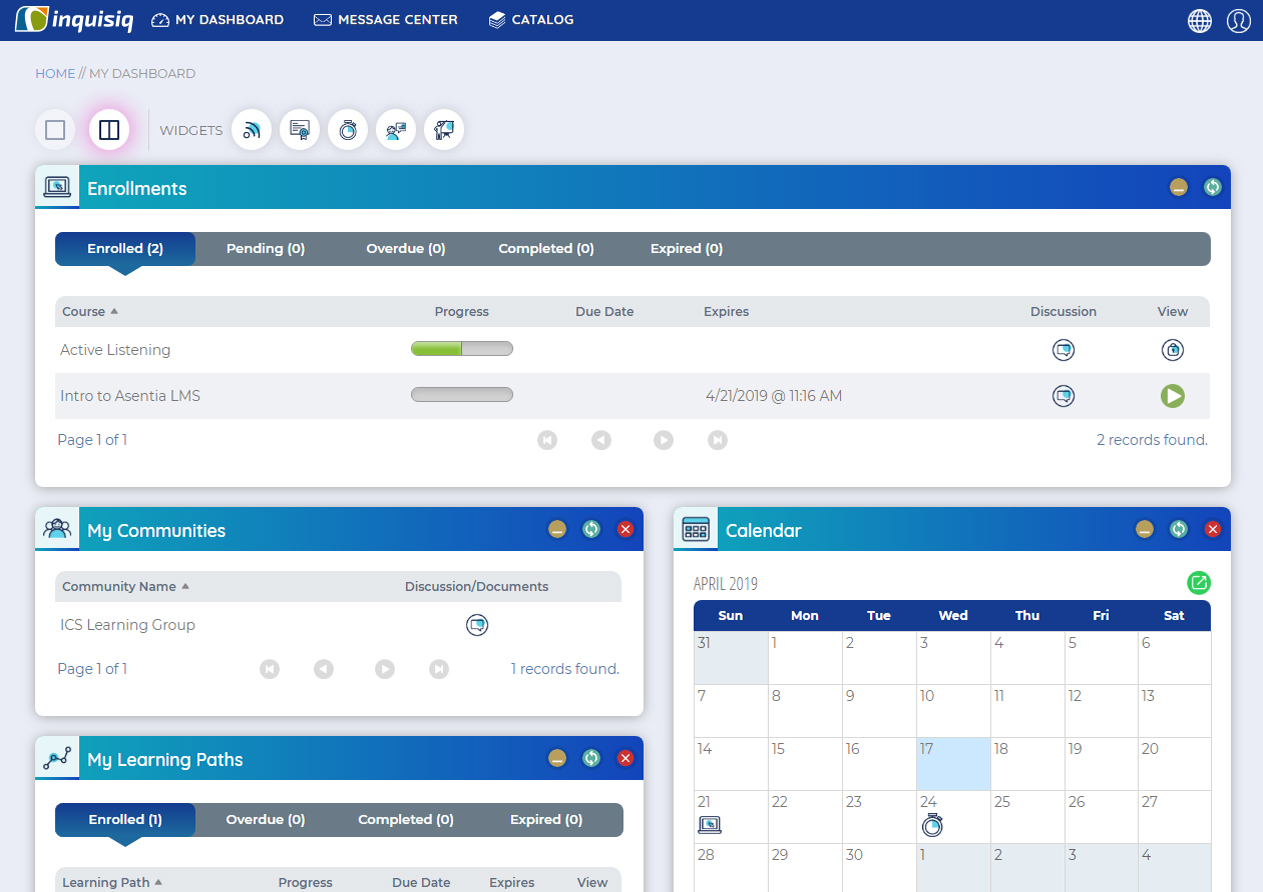Collapse the Enrollments widget
The height and width of the screenshot is (892, 1263).
[1179, 186]
